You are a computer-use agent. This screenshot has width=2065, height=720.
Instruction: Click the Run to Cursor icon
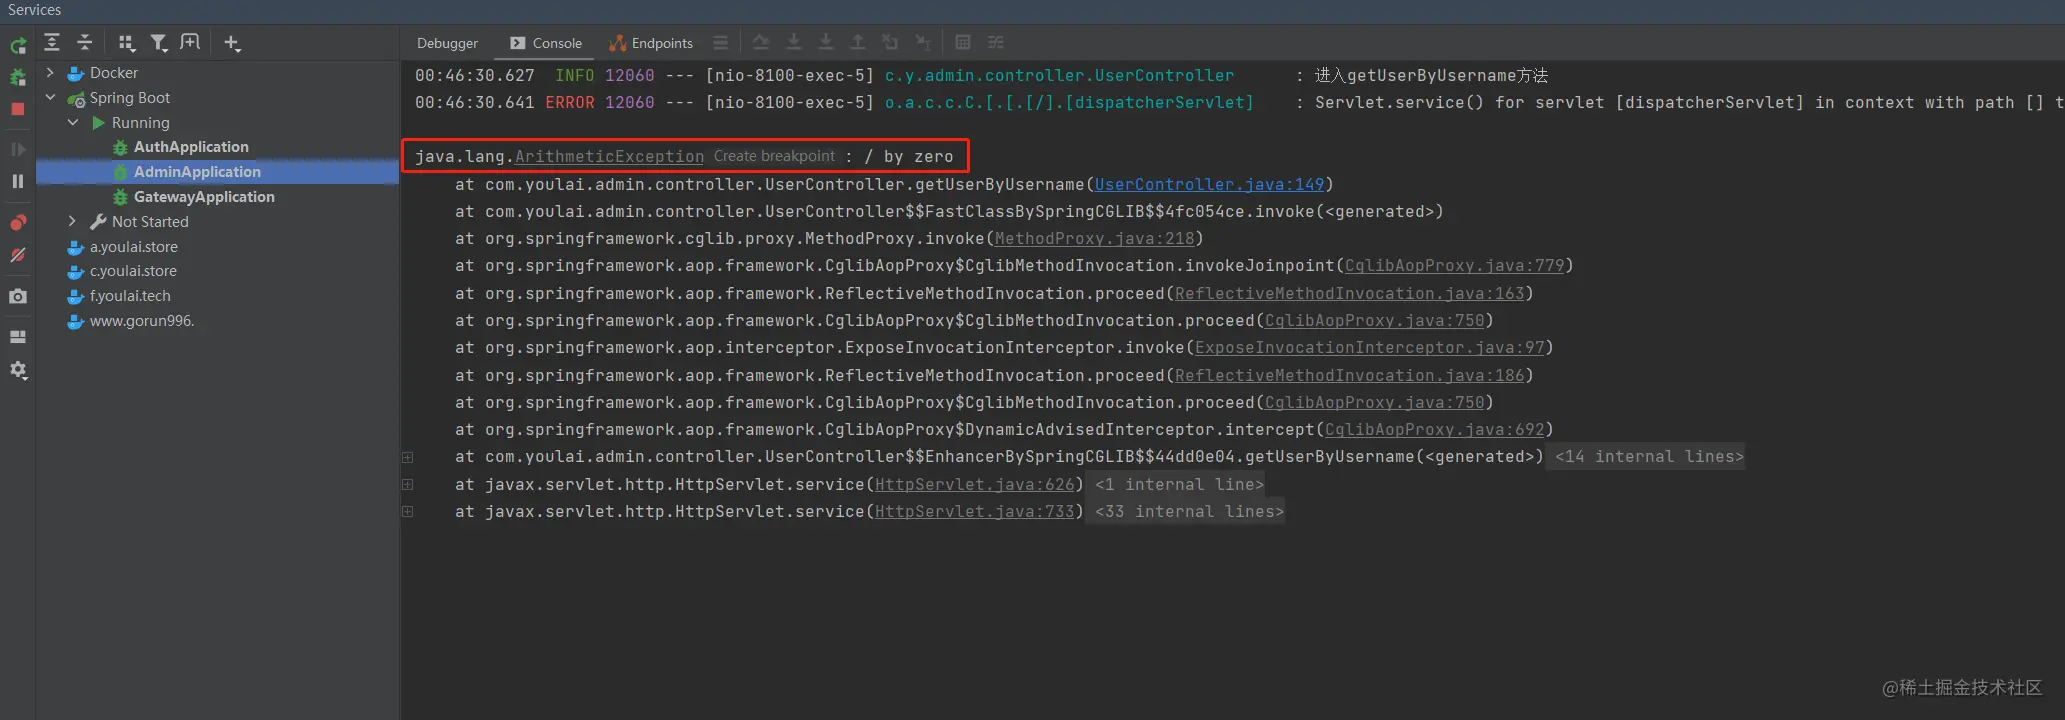tap(923, 42)
